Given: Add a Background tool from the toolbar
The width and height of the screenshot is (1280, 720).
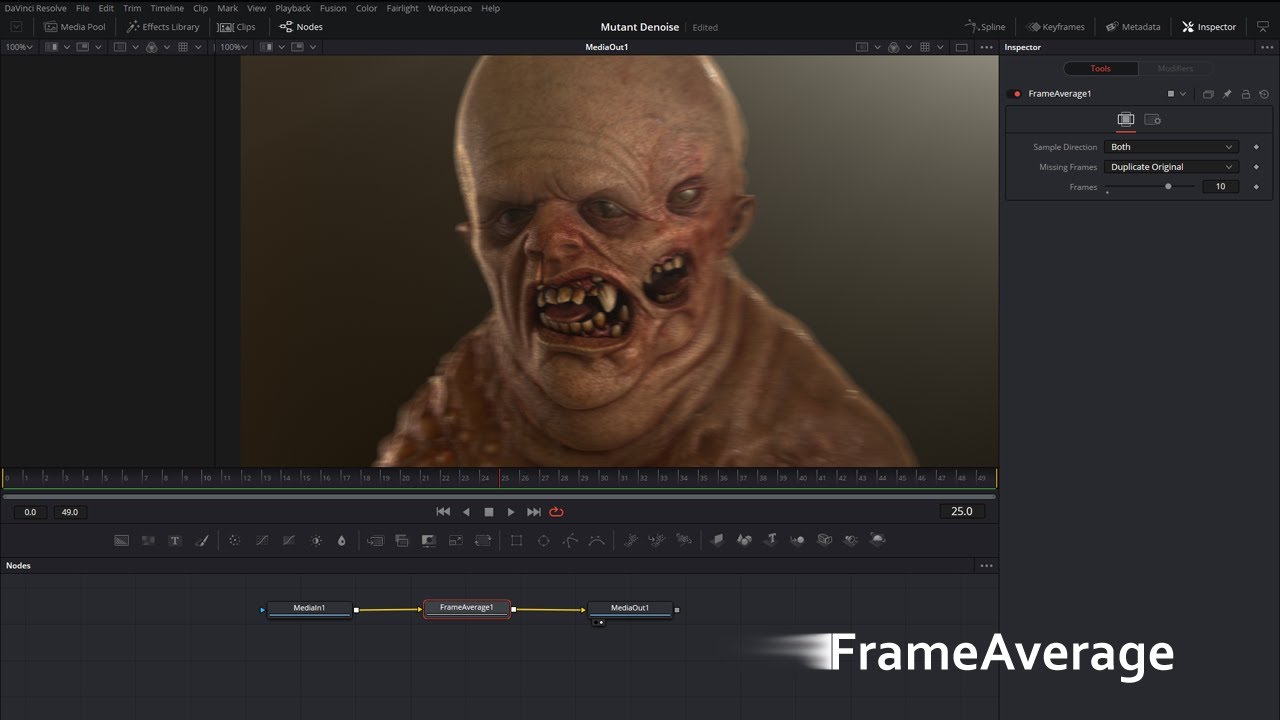Looking at the screenshot, I should pos(121,540).
